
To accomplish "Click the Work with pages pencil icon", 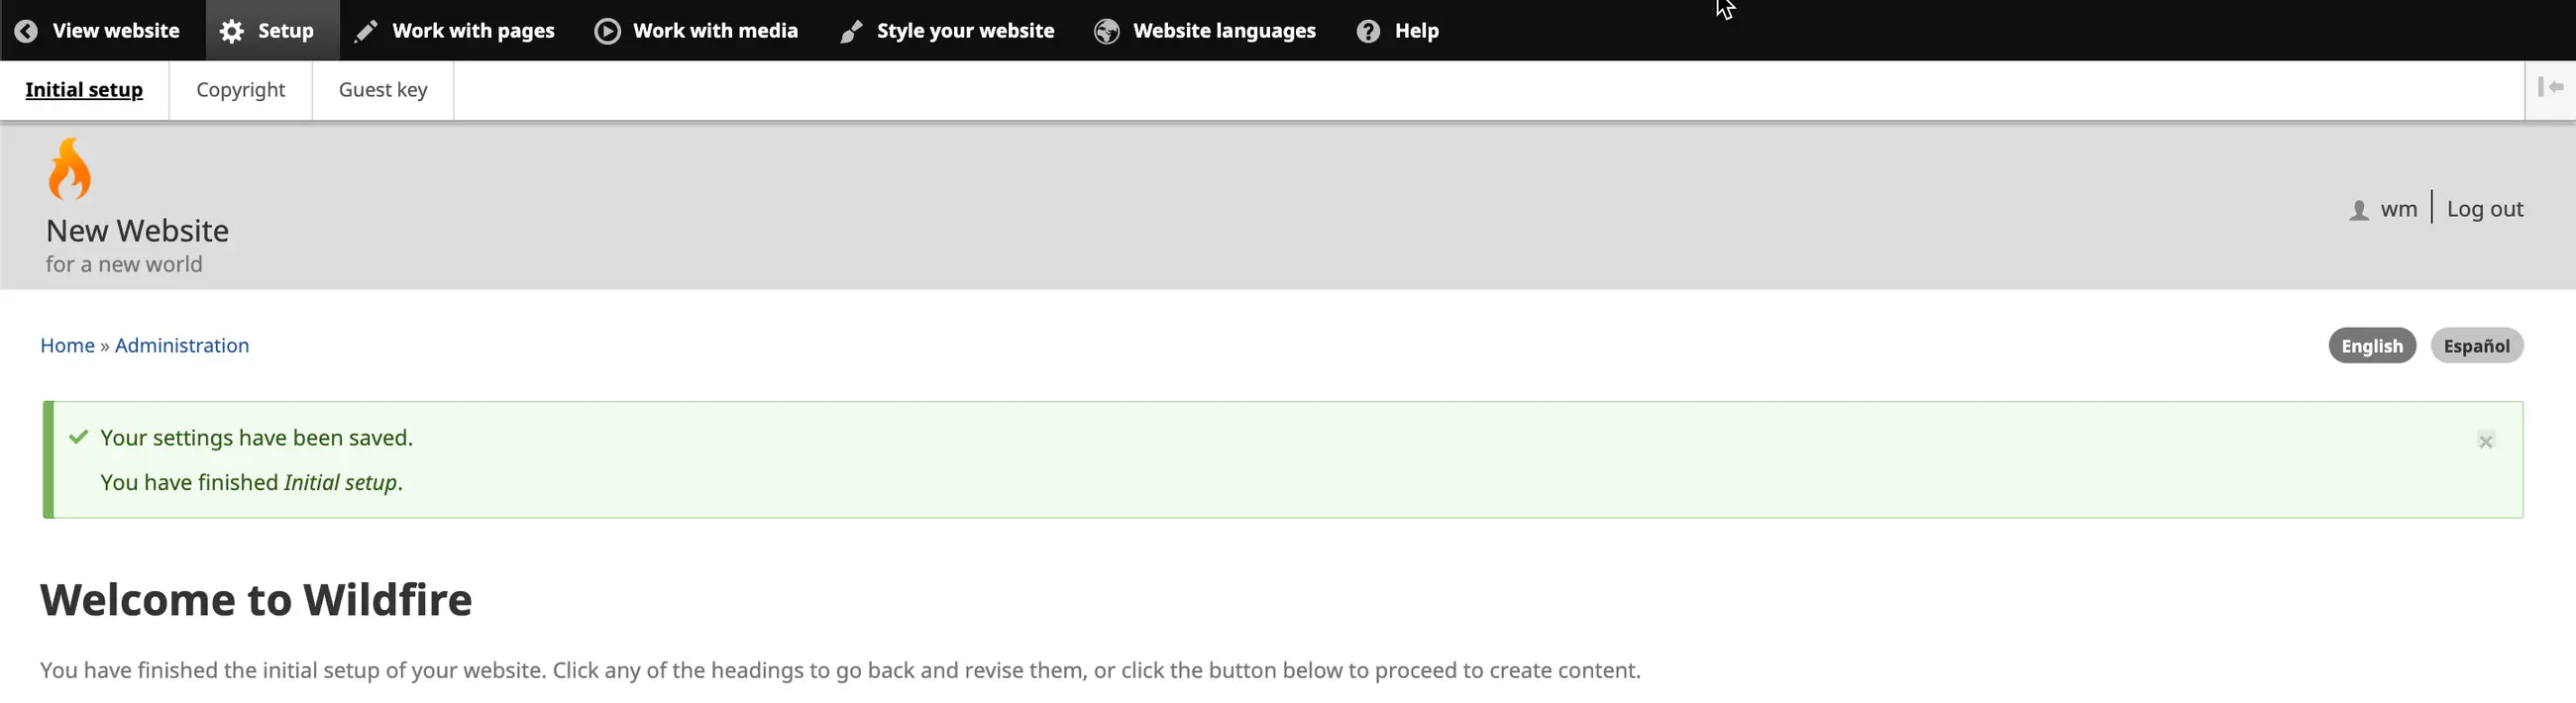I will tap(366, 31).
